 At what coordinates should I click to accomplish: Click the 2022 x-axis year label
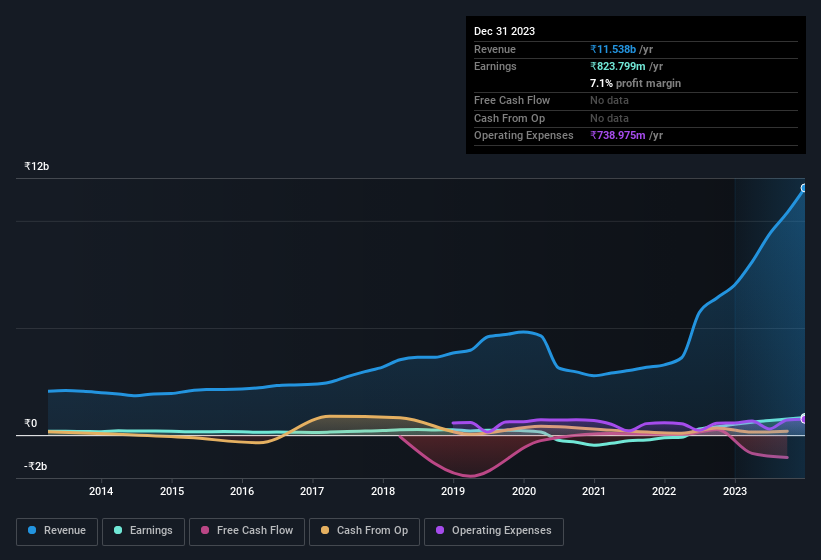(664, 491)
